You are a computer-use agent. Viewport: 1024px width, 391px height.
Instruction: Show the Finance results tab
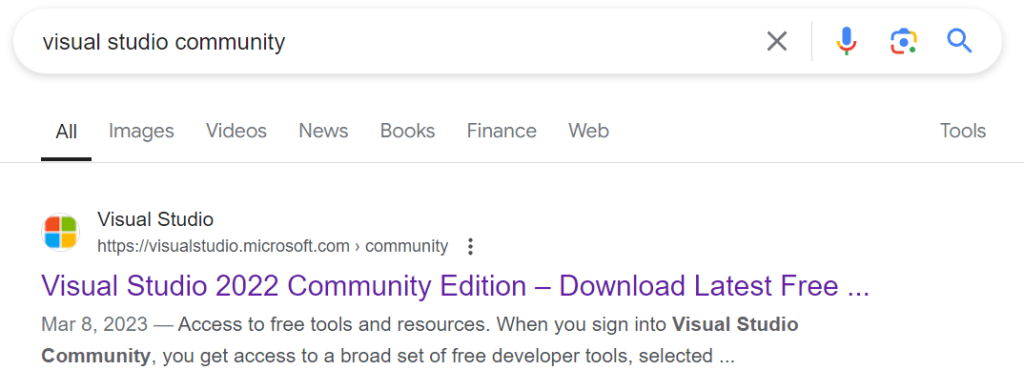(x=502, y=131)
